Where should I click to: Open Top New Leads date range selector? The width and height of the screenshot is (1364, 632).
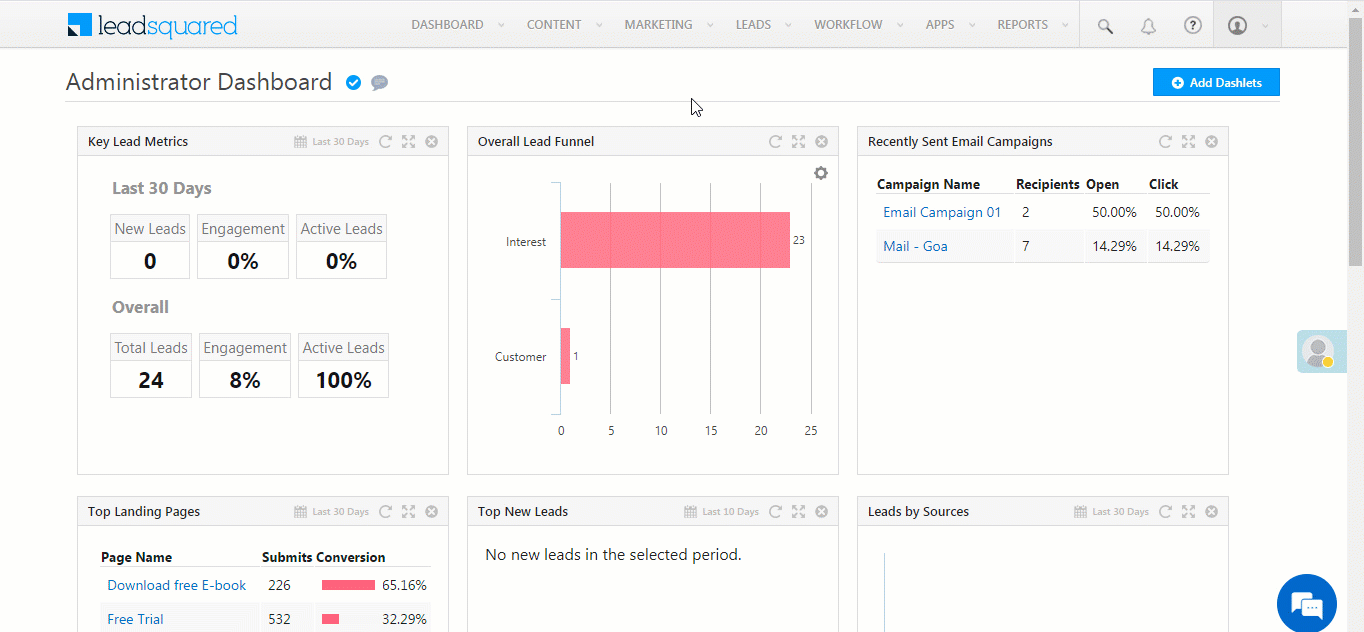point(721,512)
